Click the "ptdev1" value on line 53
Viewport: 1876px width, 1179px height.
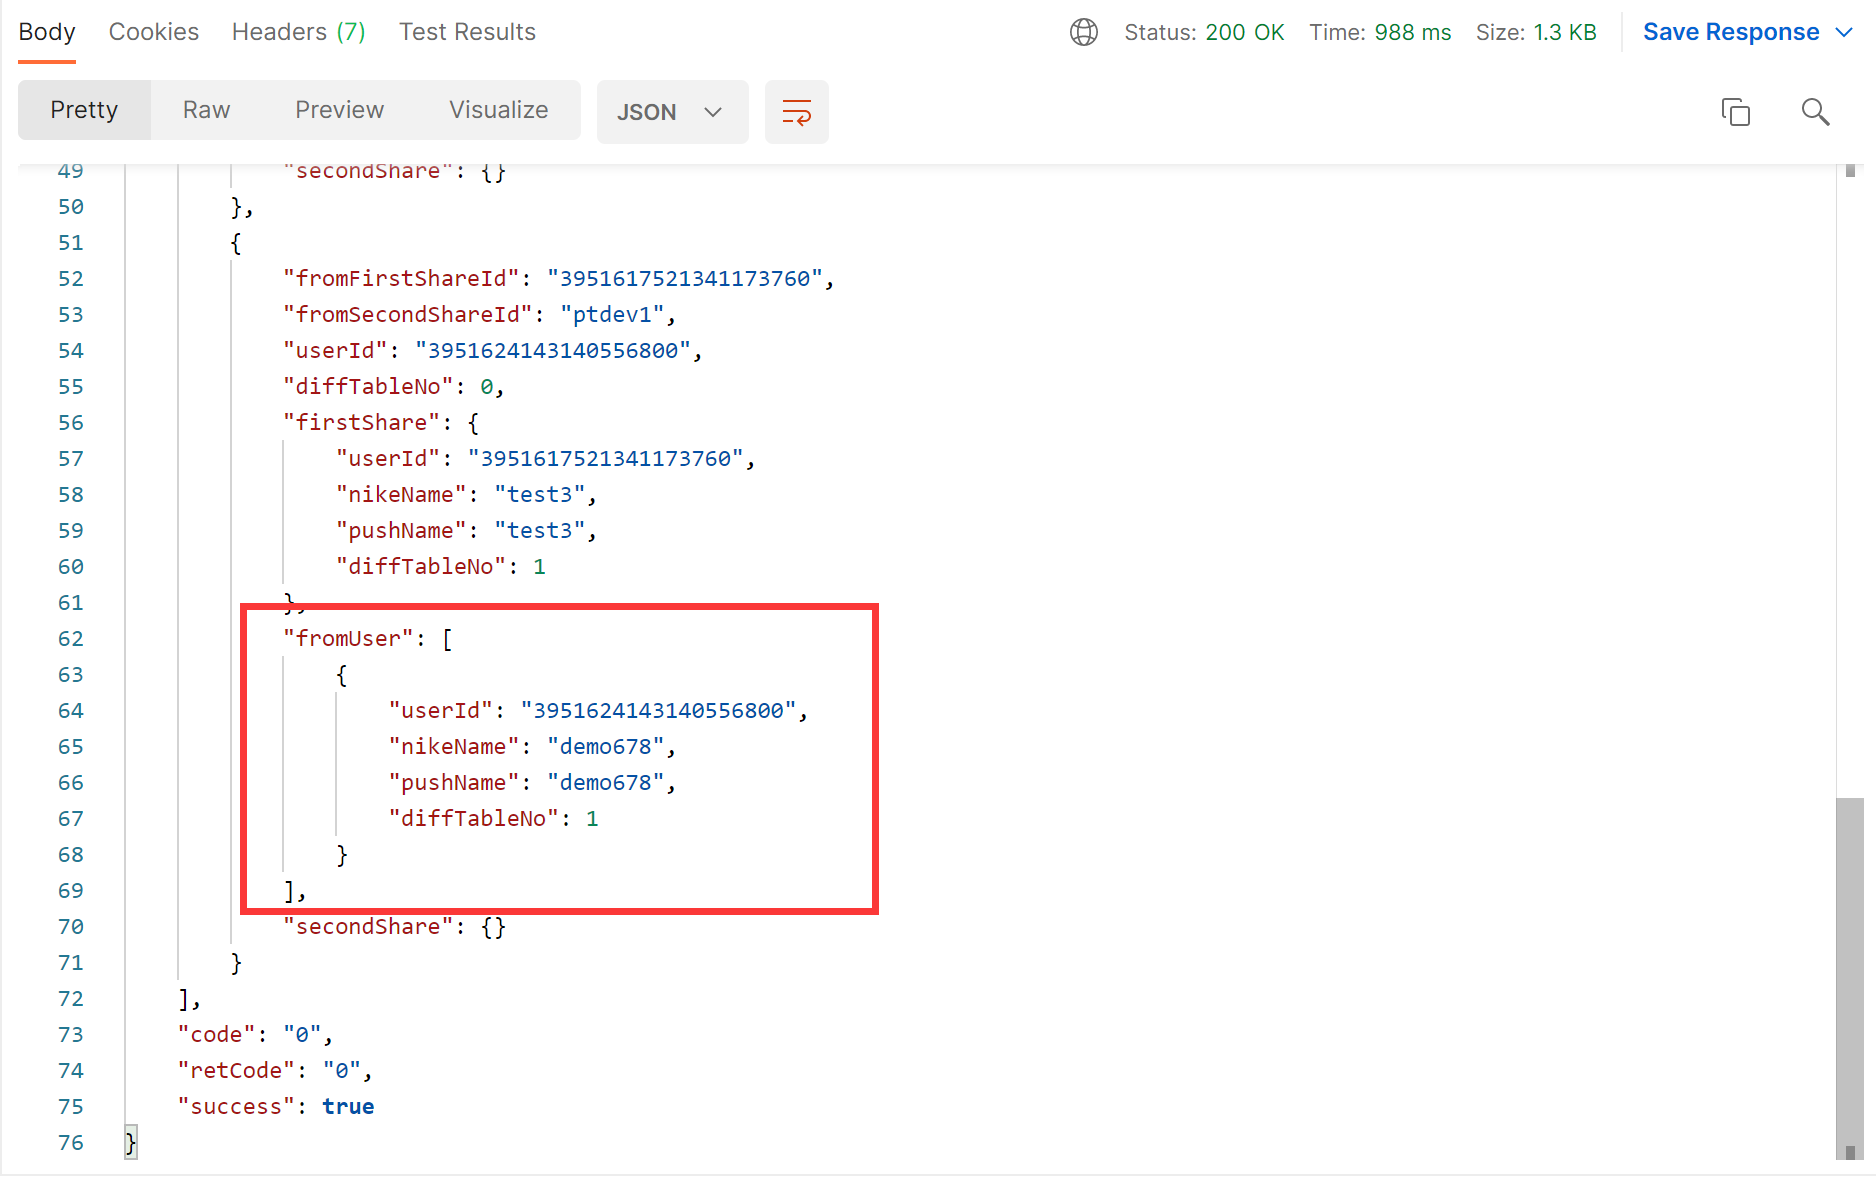[612, 314]
